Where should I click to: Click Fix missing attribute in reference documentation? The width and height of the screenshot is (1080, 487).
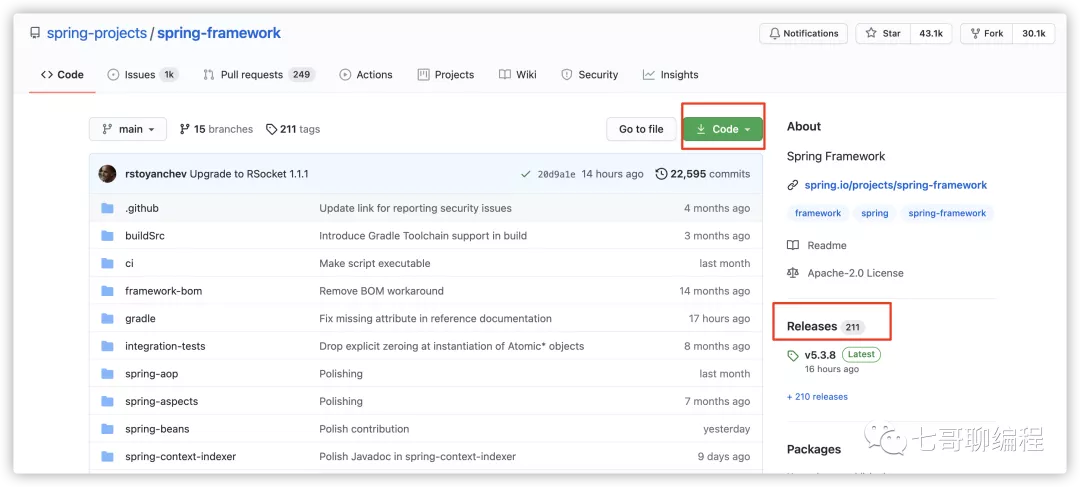tap(435, 318)
